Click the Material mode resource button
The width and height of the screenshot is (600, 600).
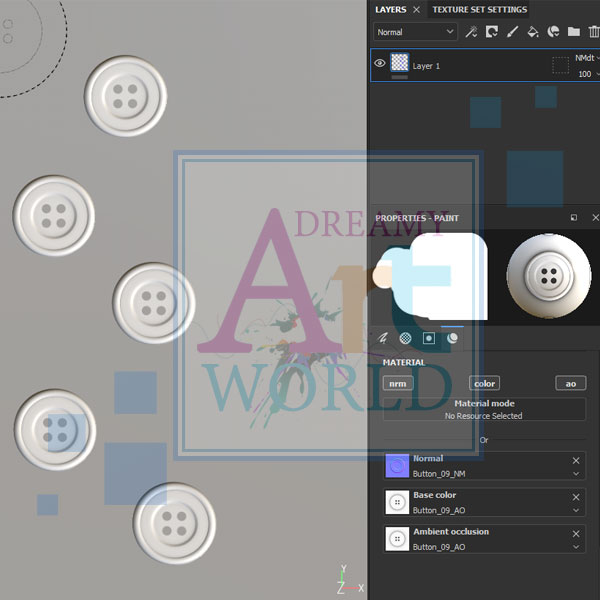[484, 409]
